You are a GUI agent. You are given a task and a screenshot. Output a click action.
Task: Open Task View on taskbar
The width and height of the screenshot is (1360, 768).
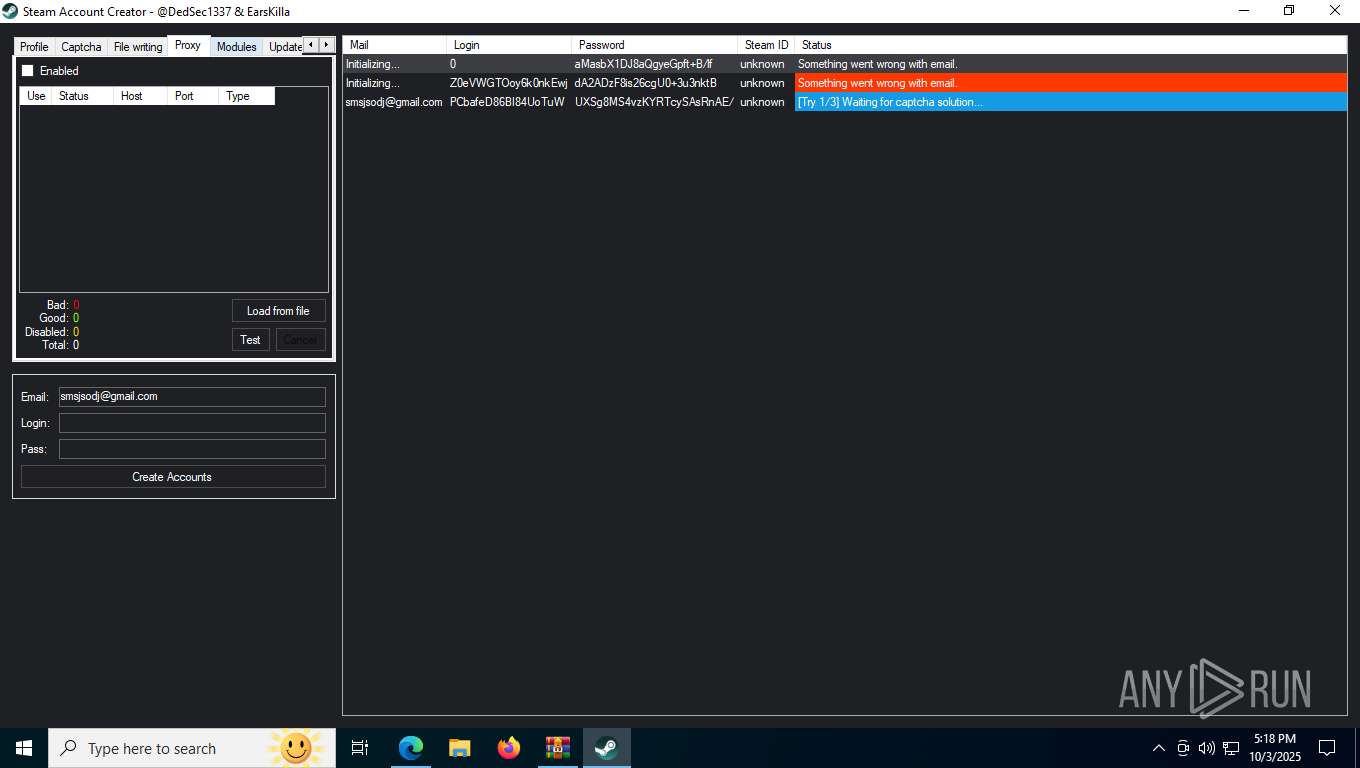(360, 748)
